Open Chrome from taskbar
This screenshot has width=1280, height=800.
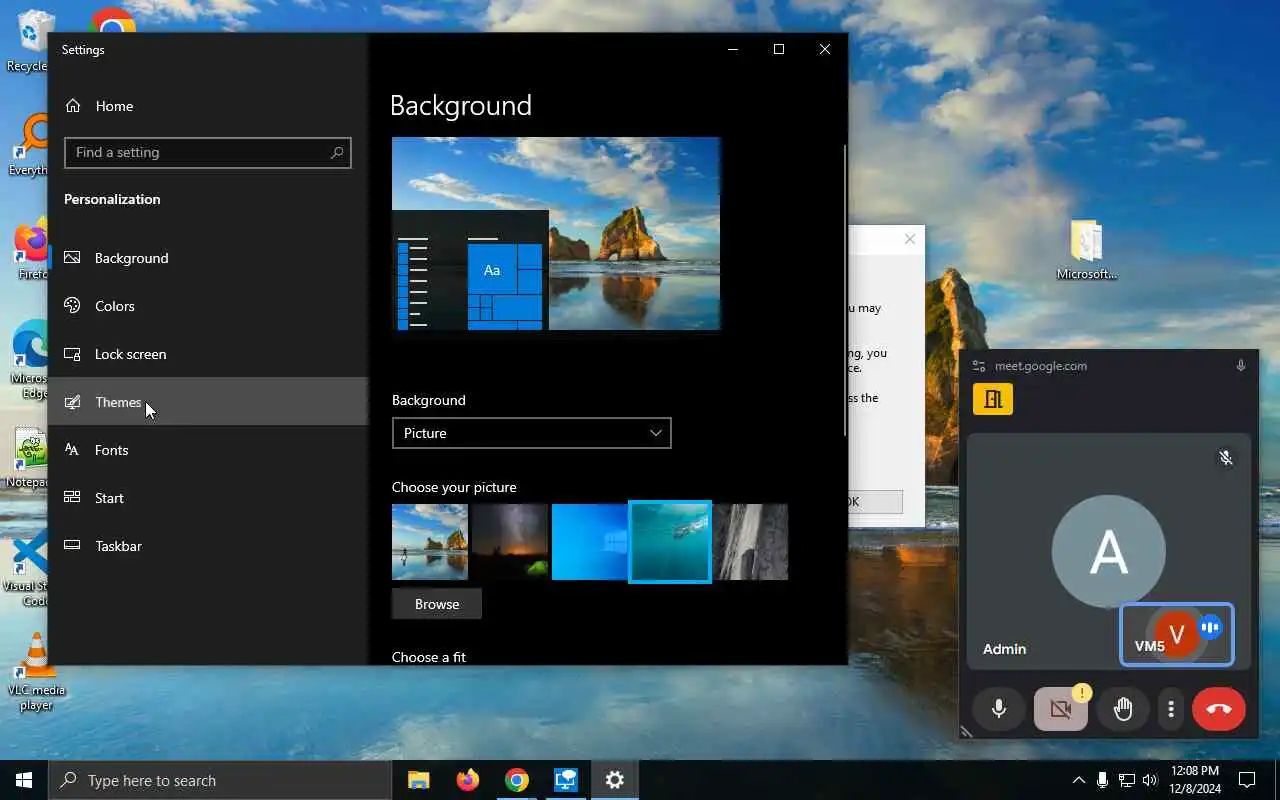coord(516,780)
